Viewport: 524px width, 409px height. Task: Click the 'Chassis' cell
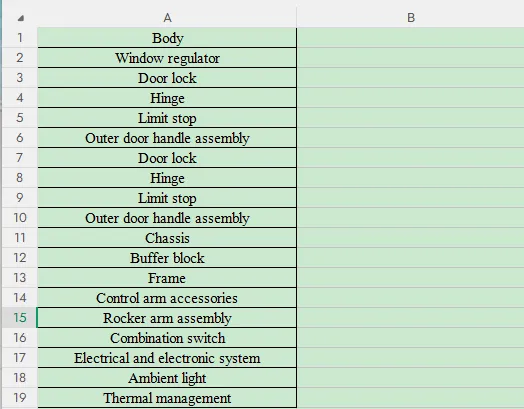click(x=167, y=238)
